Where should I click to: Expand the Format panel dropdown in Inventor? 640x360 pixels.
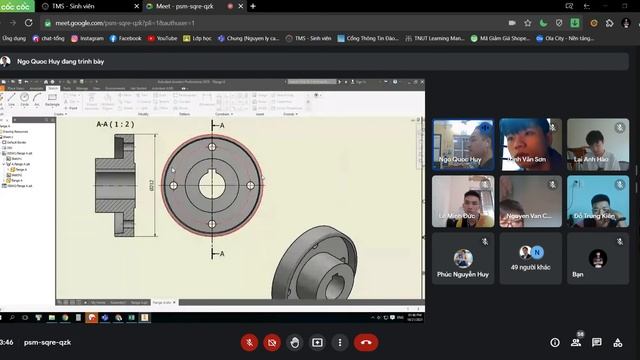(290, 114)
